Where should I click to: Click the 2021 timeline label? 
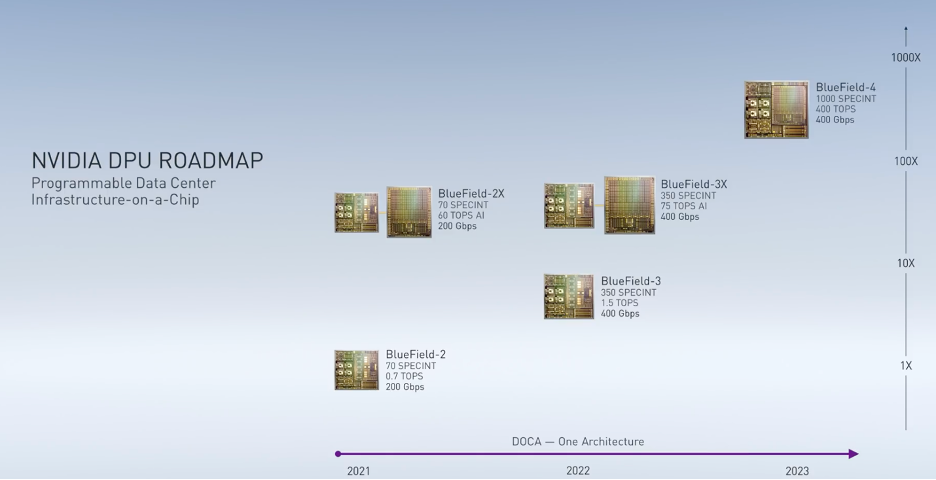point(358,472)
